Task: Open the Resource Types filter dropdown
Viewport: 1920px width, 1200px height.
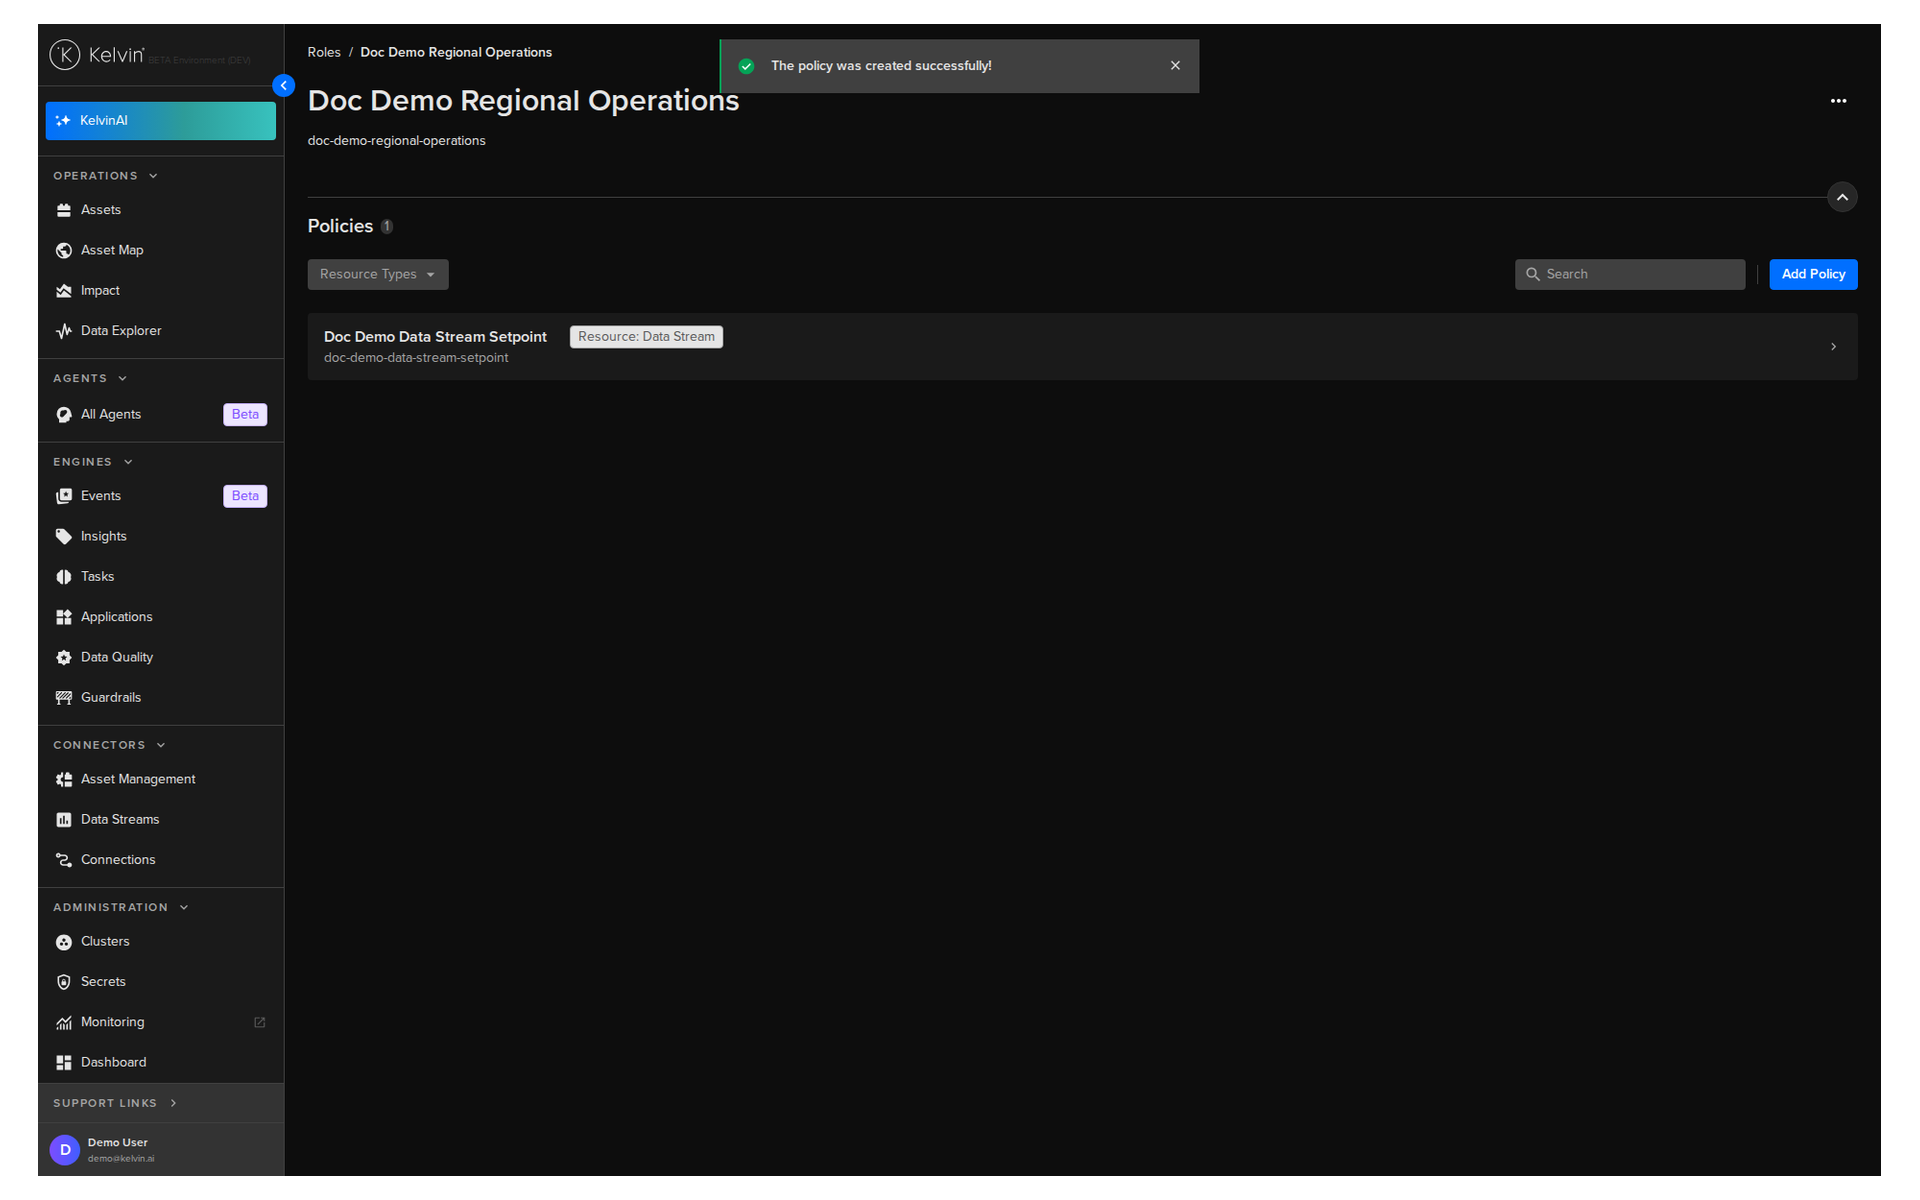Action: [x=378, y=274]
